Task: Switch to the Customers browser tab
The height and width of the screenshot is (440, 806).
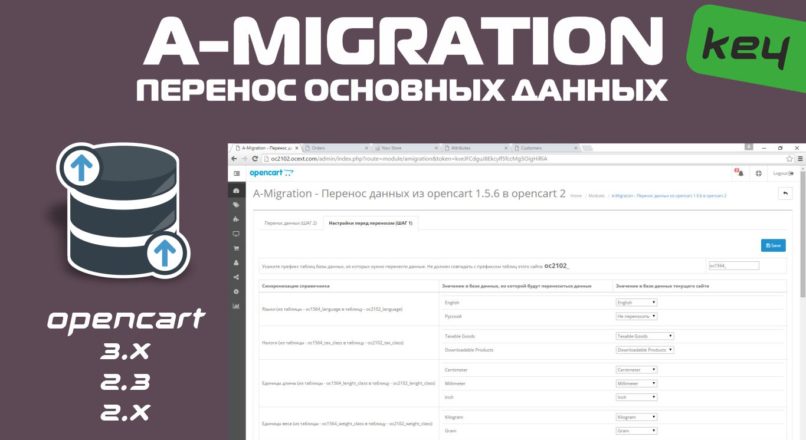Action: [545, 148]
